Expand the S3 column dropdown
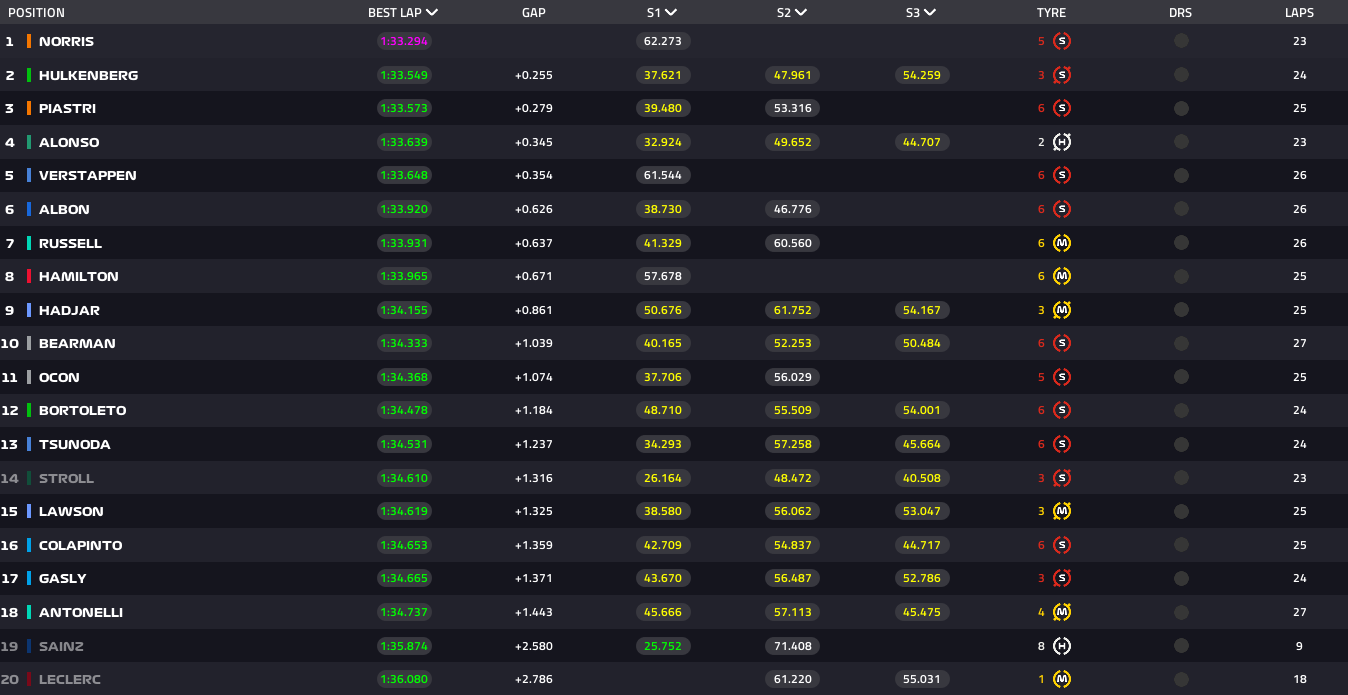Screen dimensions: 1348x695 click(930, 13)
